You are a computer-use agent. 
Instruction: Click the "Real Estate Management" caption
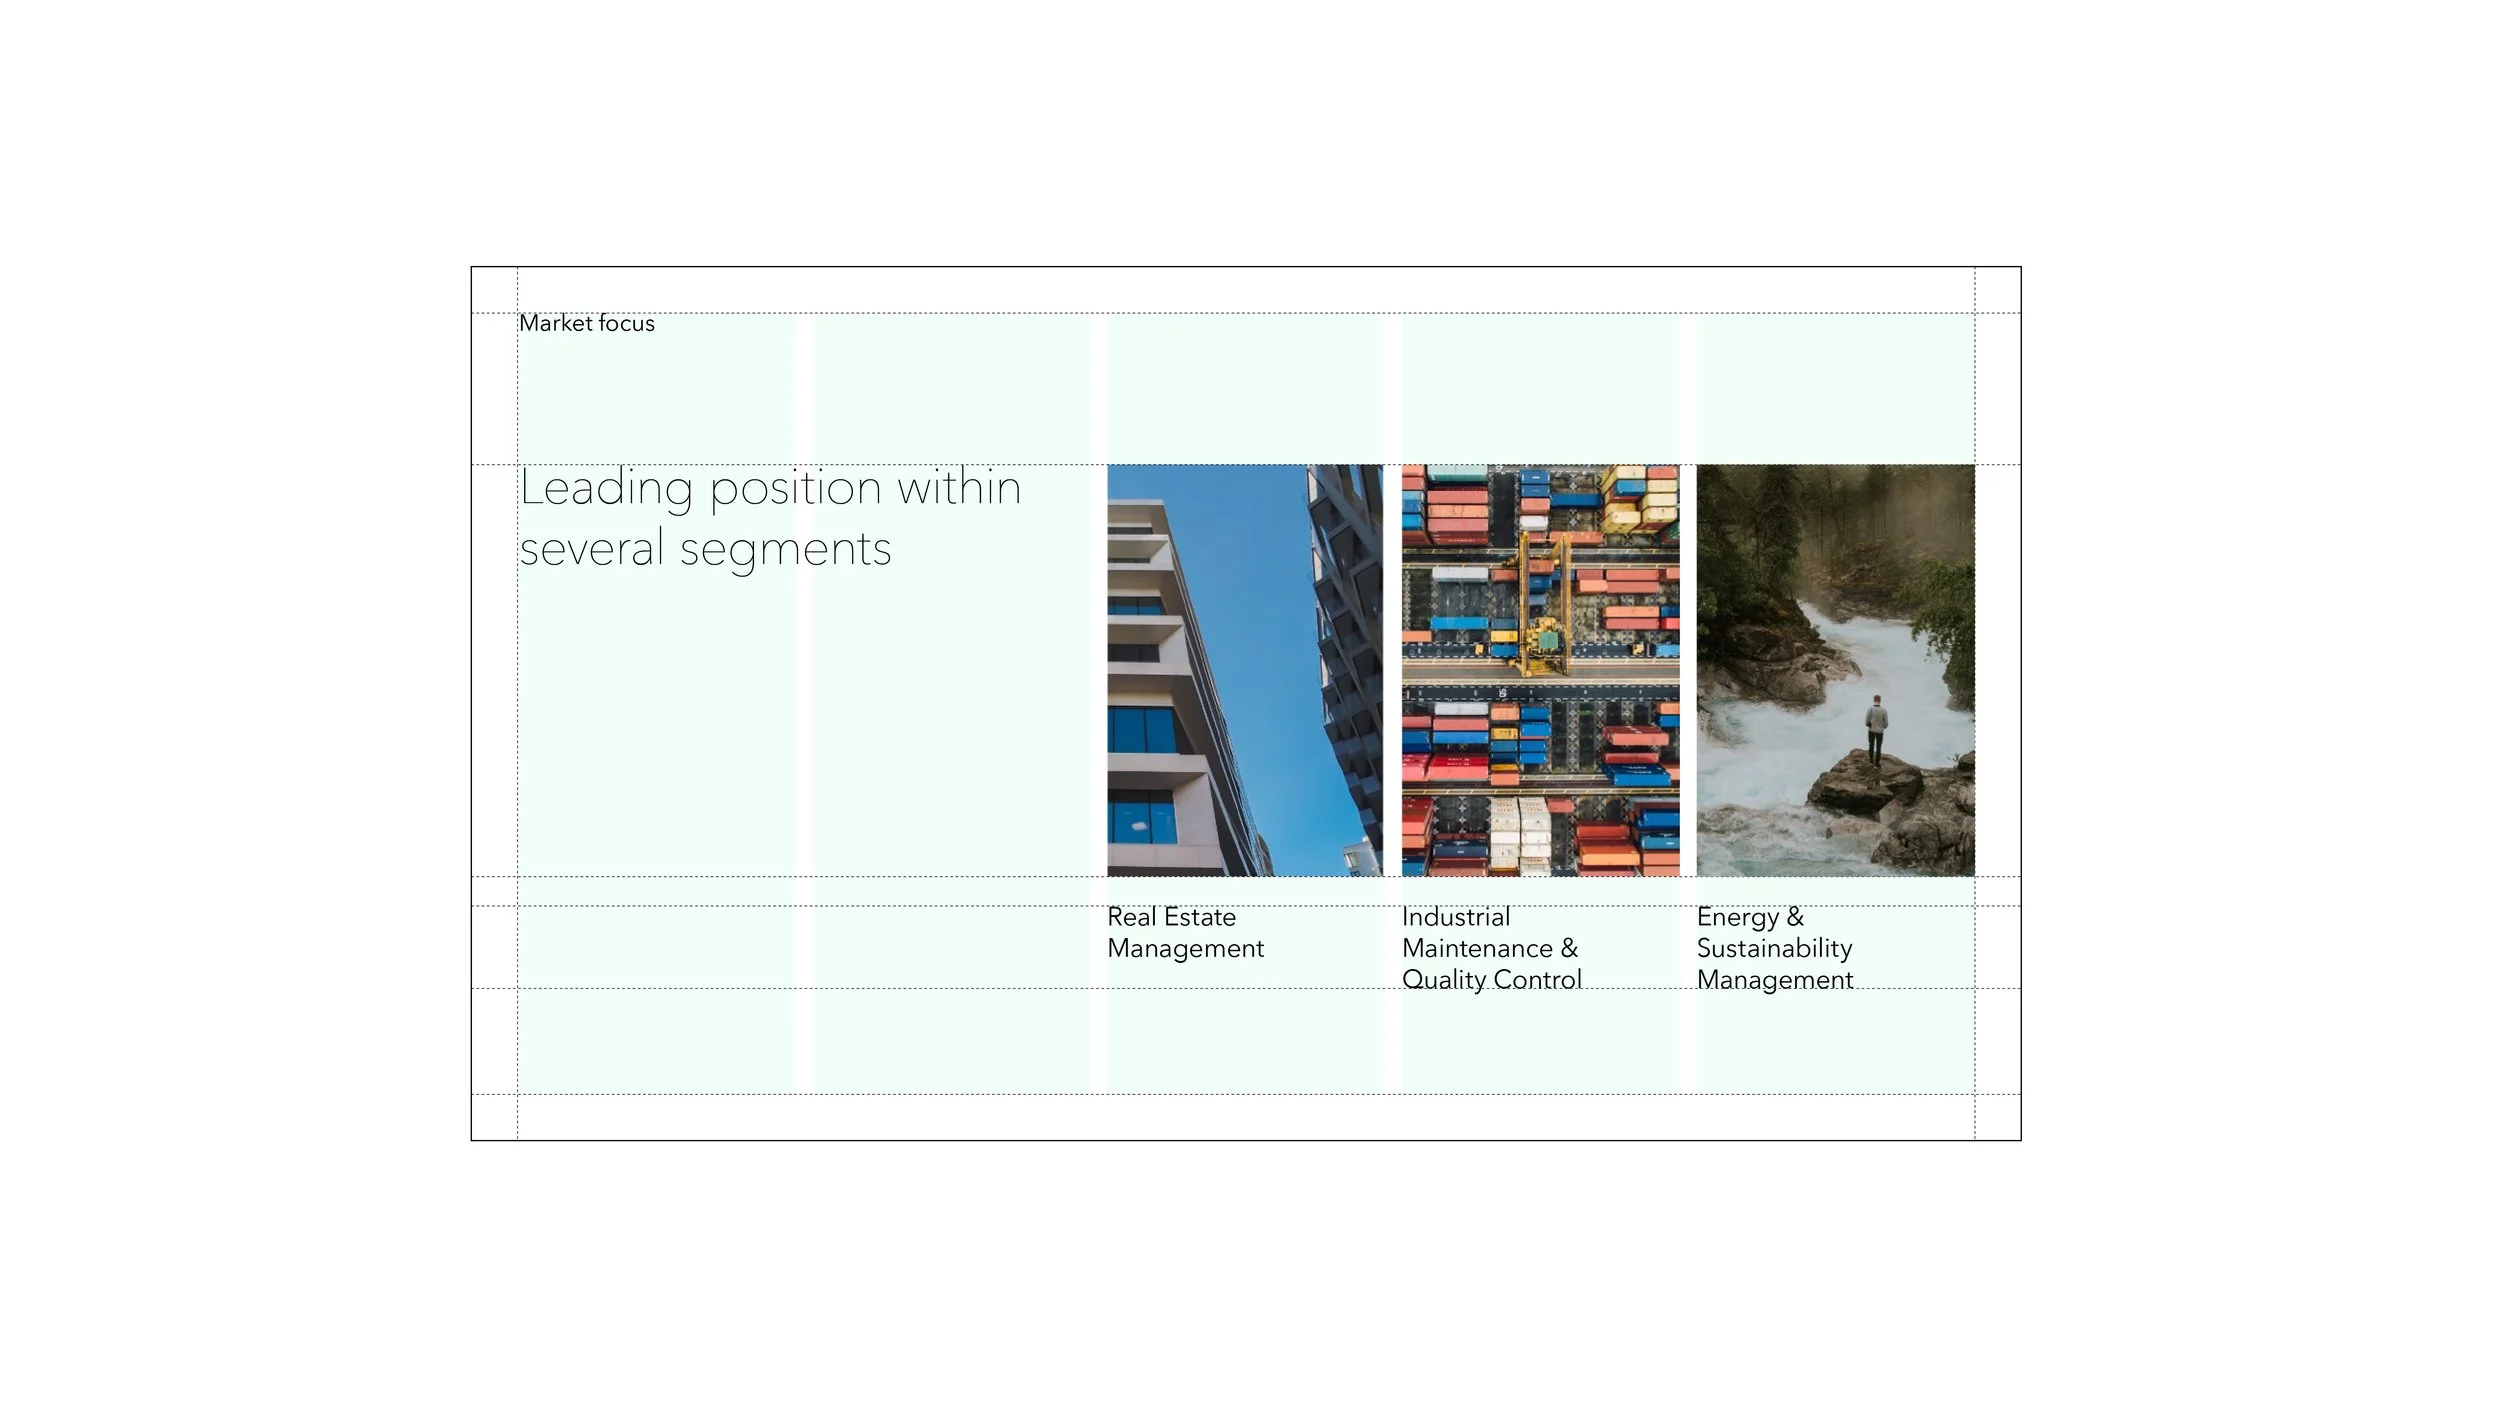1185,932
